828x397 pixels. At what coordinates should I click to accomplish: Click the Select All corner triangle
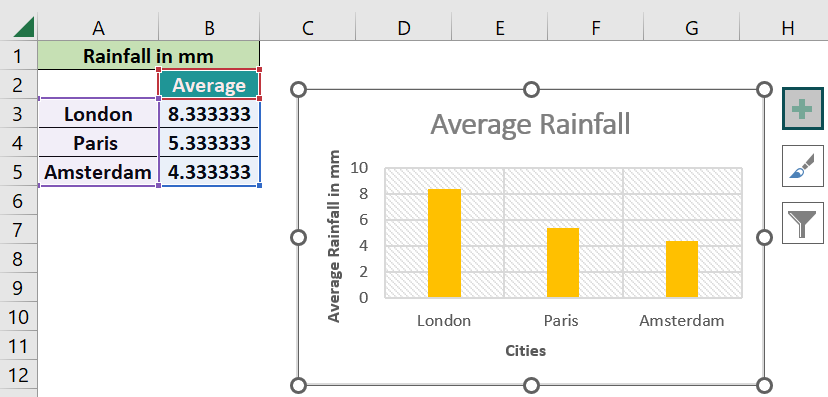[24, 27]
